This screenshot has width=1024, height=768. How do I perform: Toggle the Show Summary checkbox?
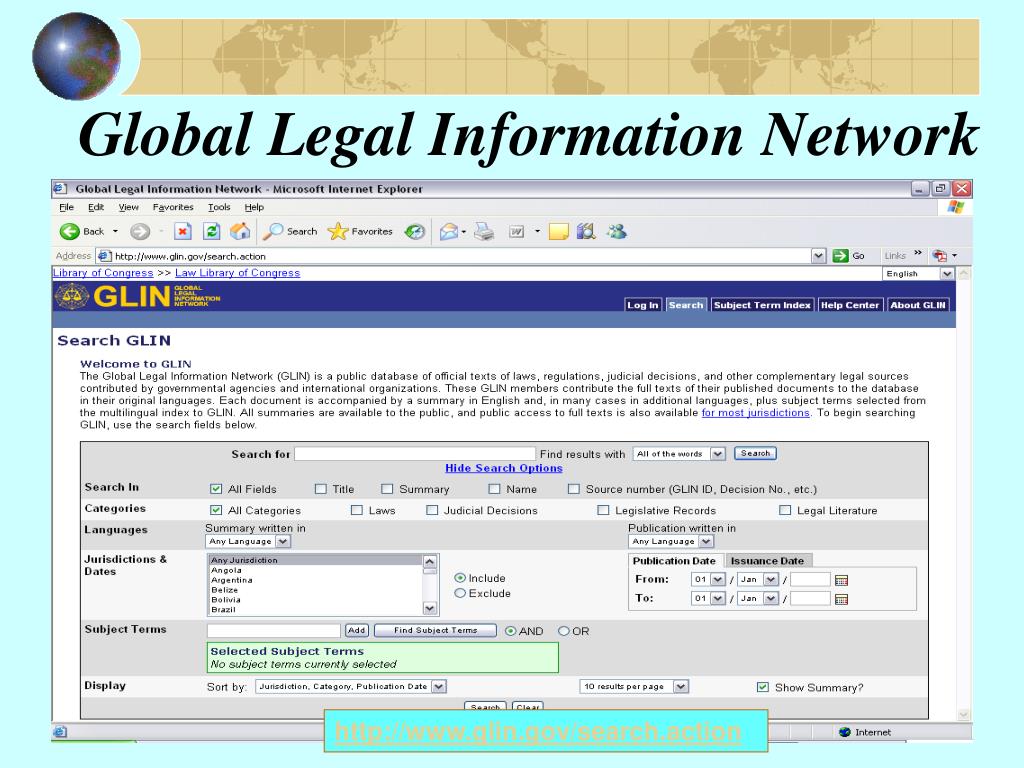pos(763,687)
